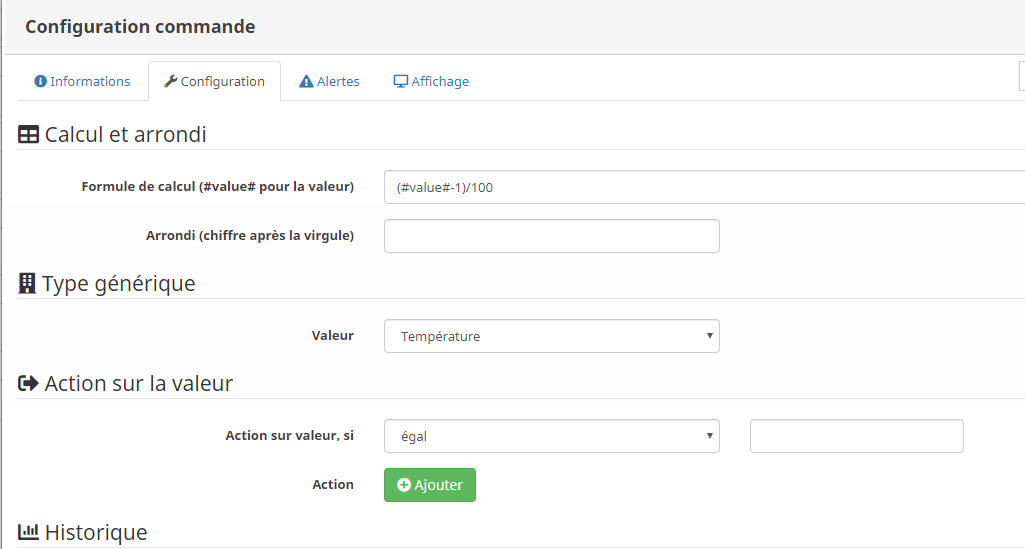1025x549 pixels.
Task: Click the building icon beside Type générique
Action: pos(28,283)
